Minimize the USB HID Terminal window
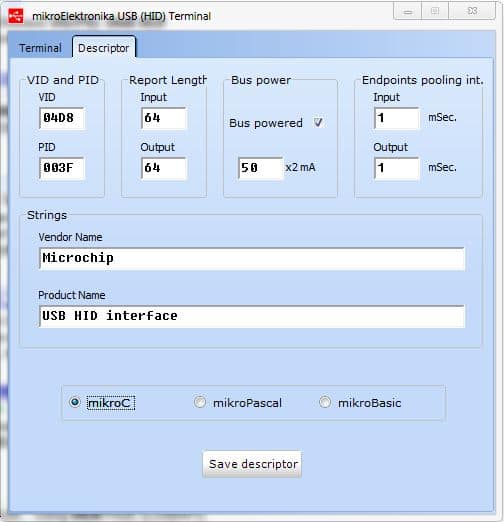Viewport: 504px width, 522px height. pyautogui.click(x=407, y=11)
